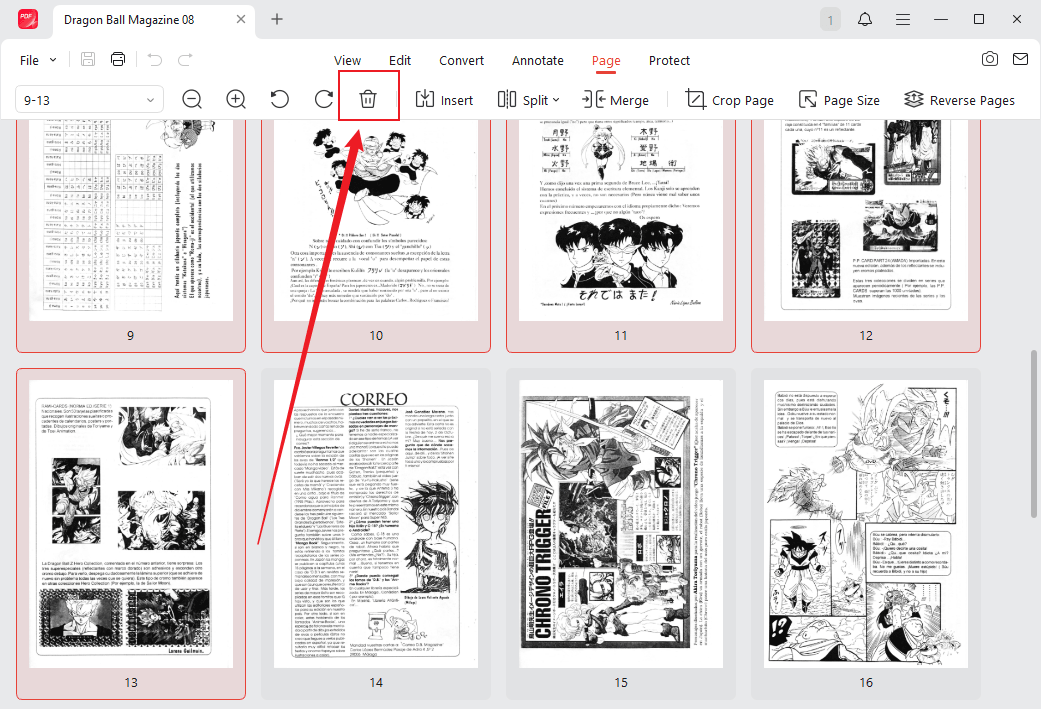The image size is (1041, 709).
Task: Click the screenshot camera icon
Action: (x=990, y=59)
